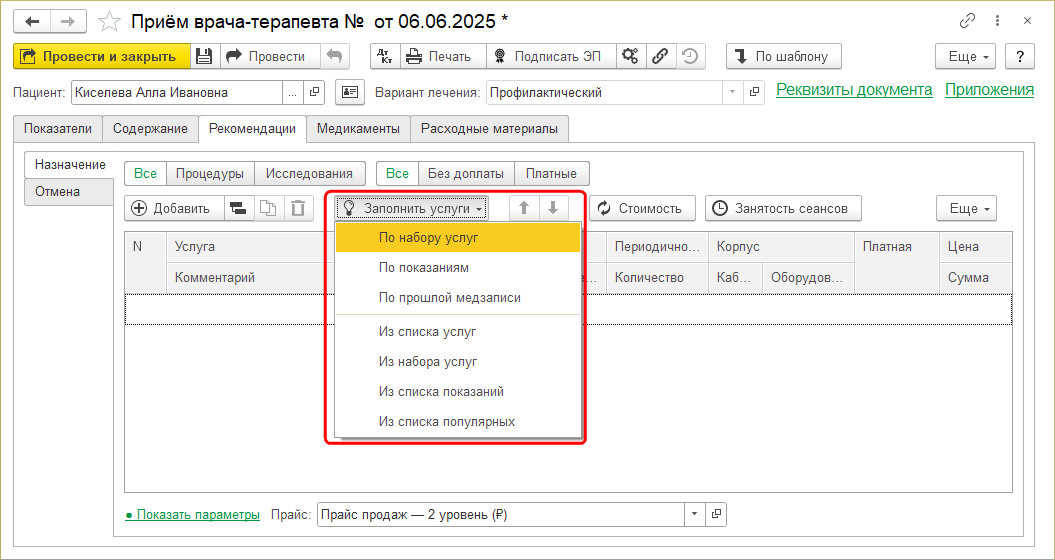Select По показаниям menu item
Screen dimensions: 1055x560
(x=458, y=267)
